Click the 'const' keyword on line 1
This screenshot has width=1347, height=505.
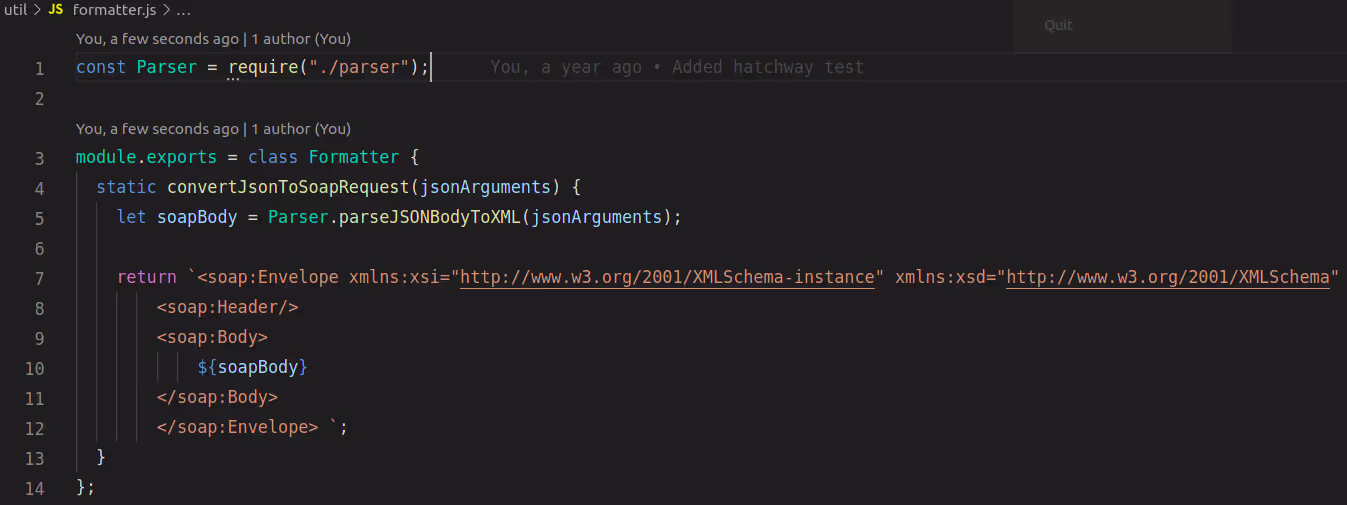pyautogui.click(x=101, y=67)
